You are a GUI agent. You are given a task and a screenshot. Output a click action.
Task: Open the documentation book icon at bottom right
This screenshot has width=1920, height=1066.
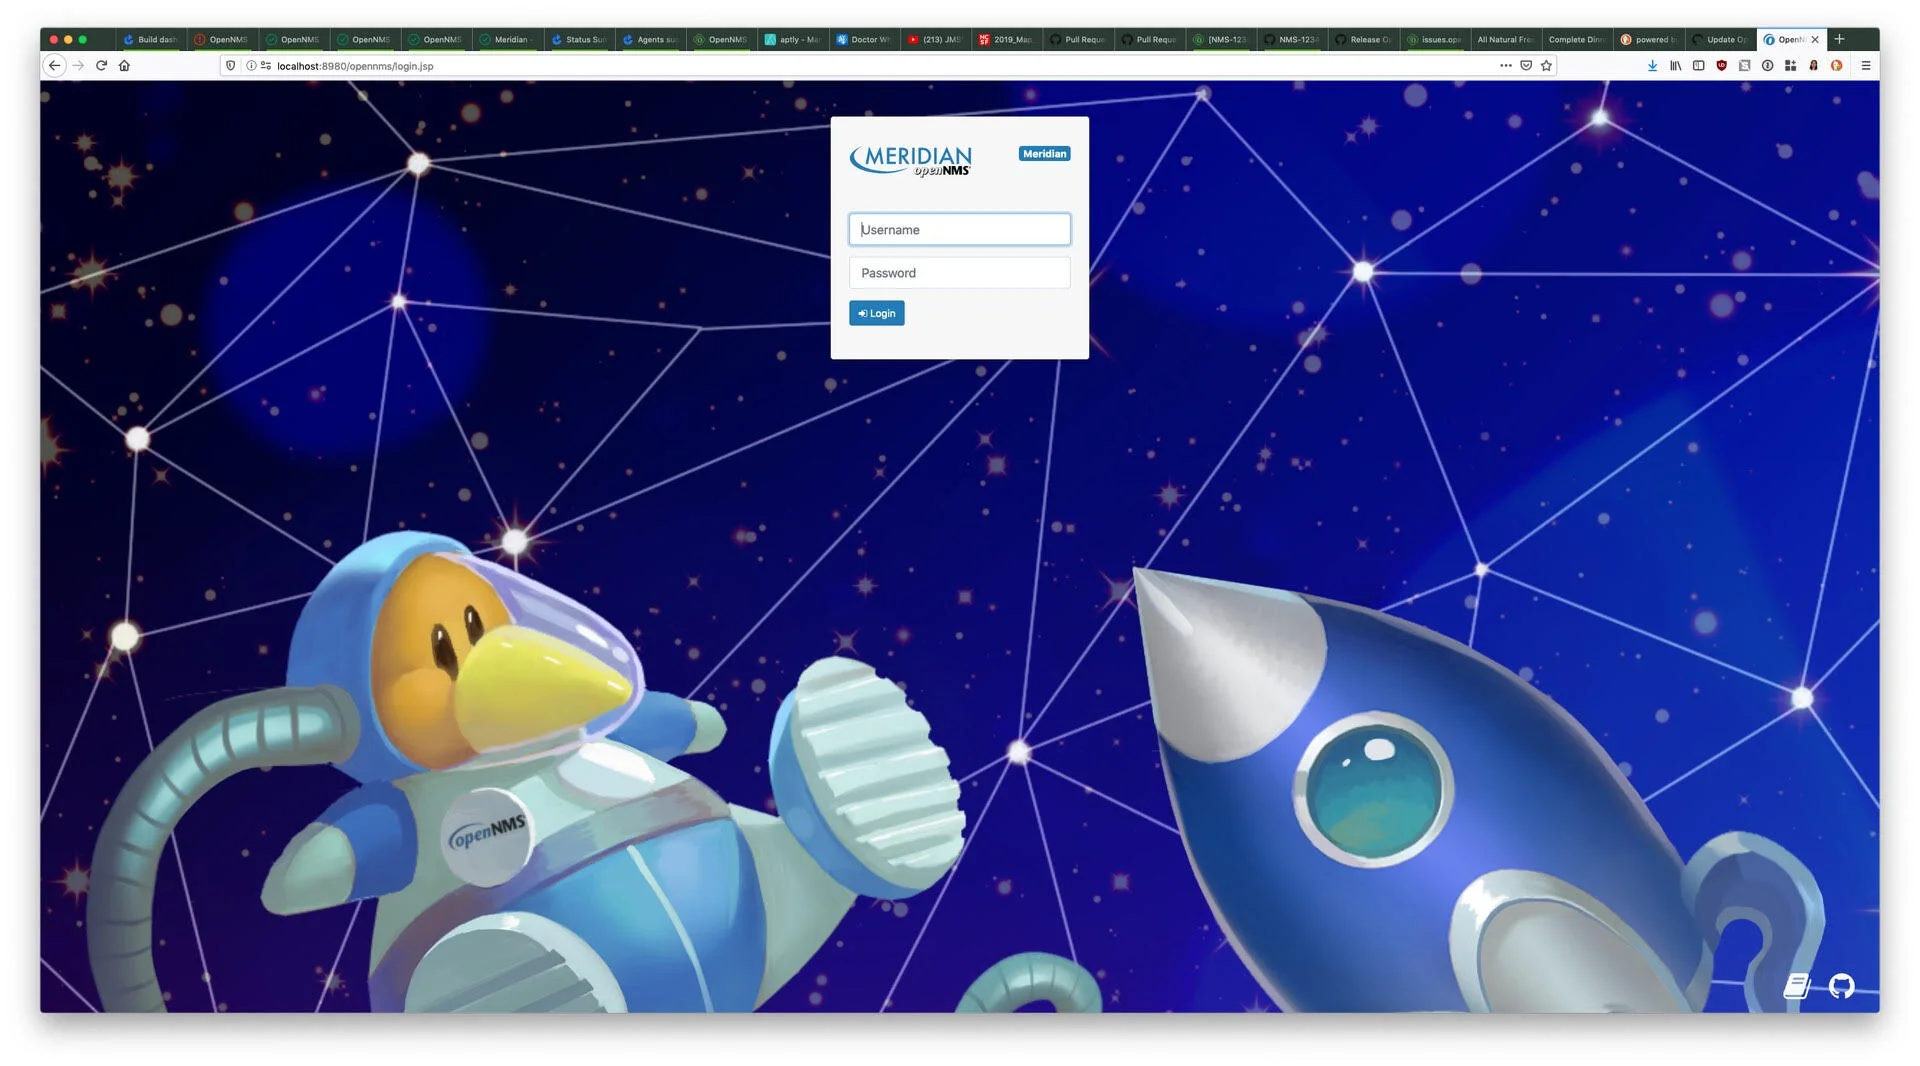point(1797,986)
